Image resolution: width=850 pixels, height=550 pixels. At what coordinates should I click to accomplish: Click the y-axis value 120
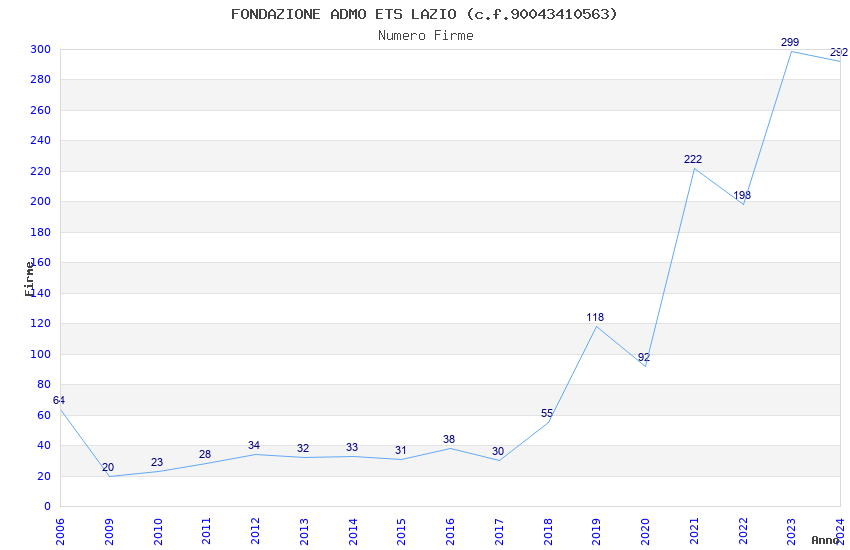[41, 323]
